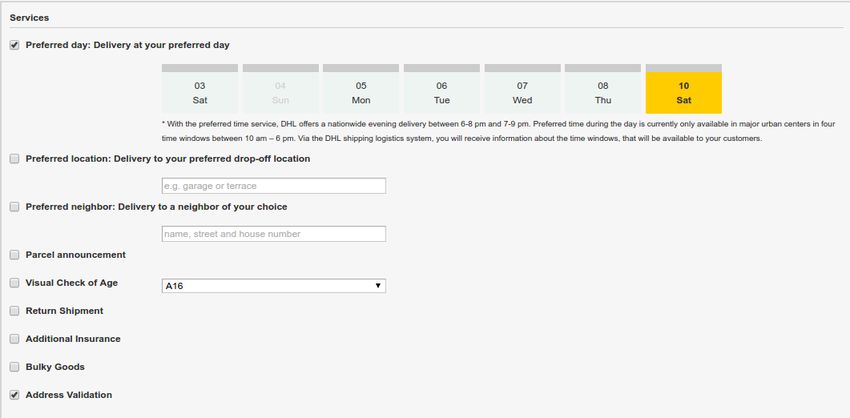
Task: Enable Preferred location delivery checkbox
Action: coord(14,159)
